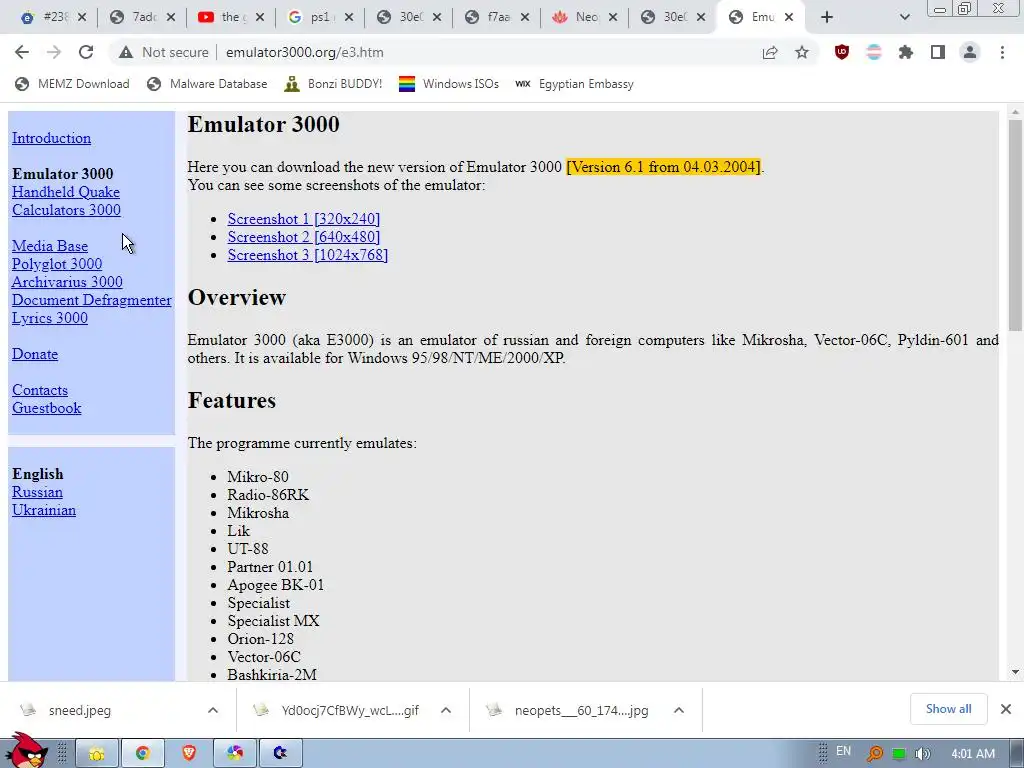The image size is (1024, 768).
Task: Open the Handheld Quake link
Action: point(66,192)
